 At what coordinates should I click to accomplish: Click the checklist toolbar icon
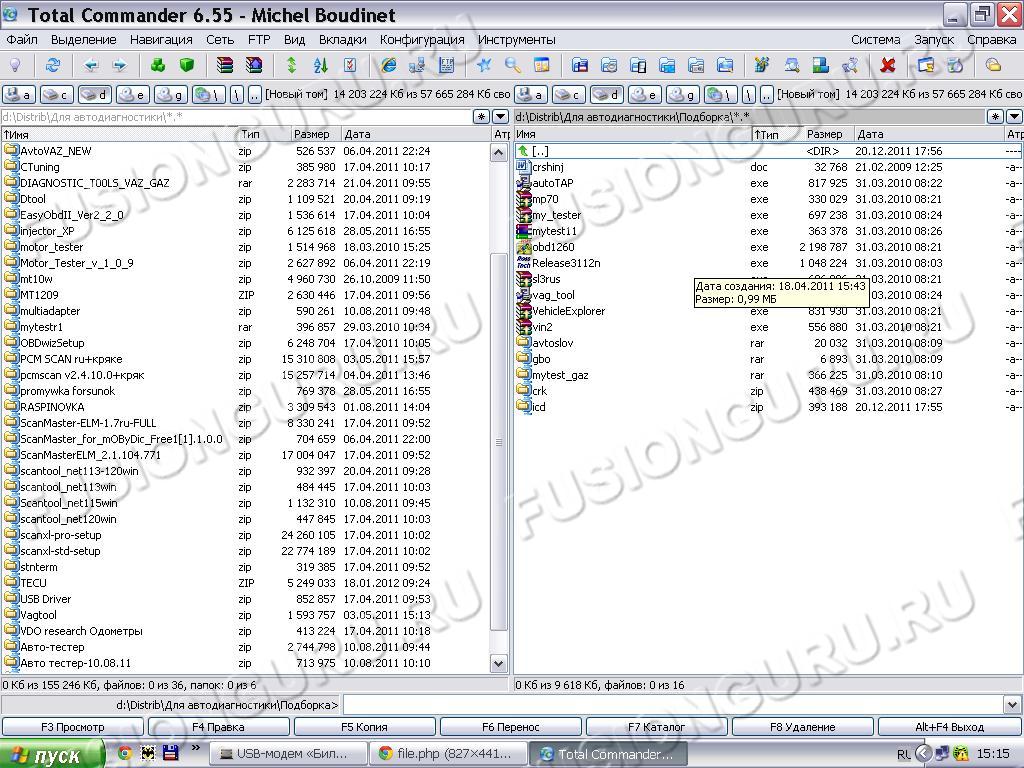pyautogui.click(x=349, y=65)
